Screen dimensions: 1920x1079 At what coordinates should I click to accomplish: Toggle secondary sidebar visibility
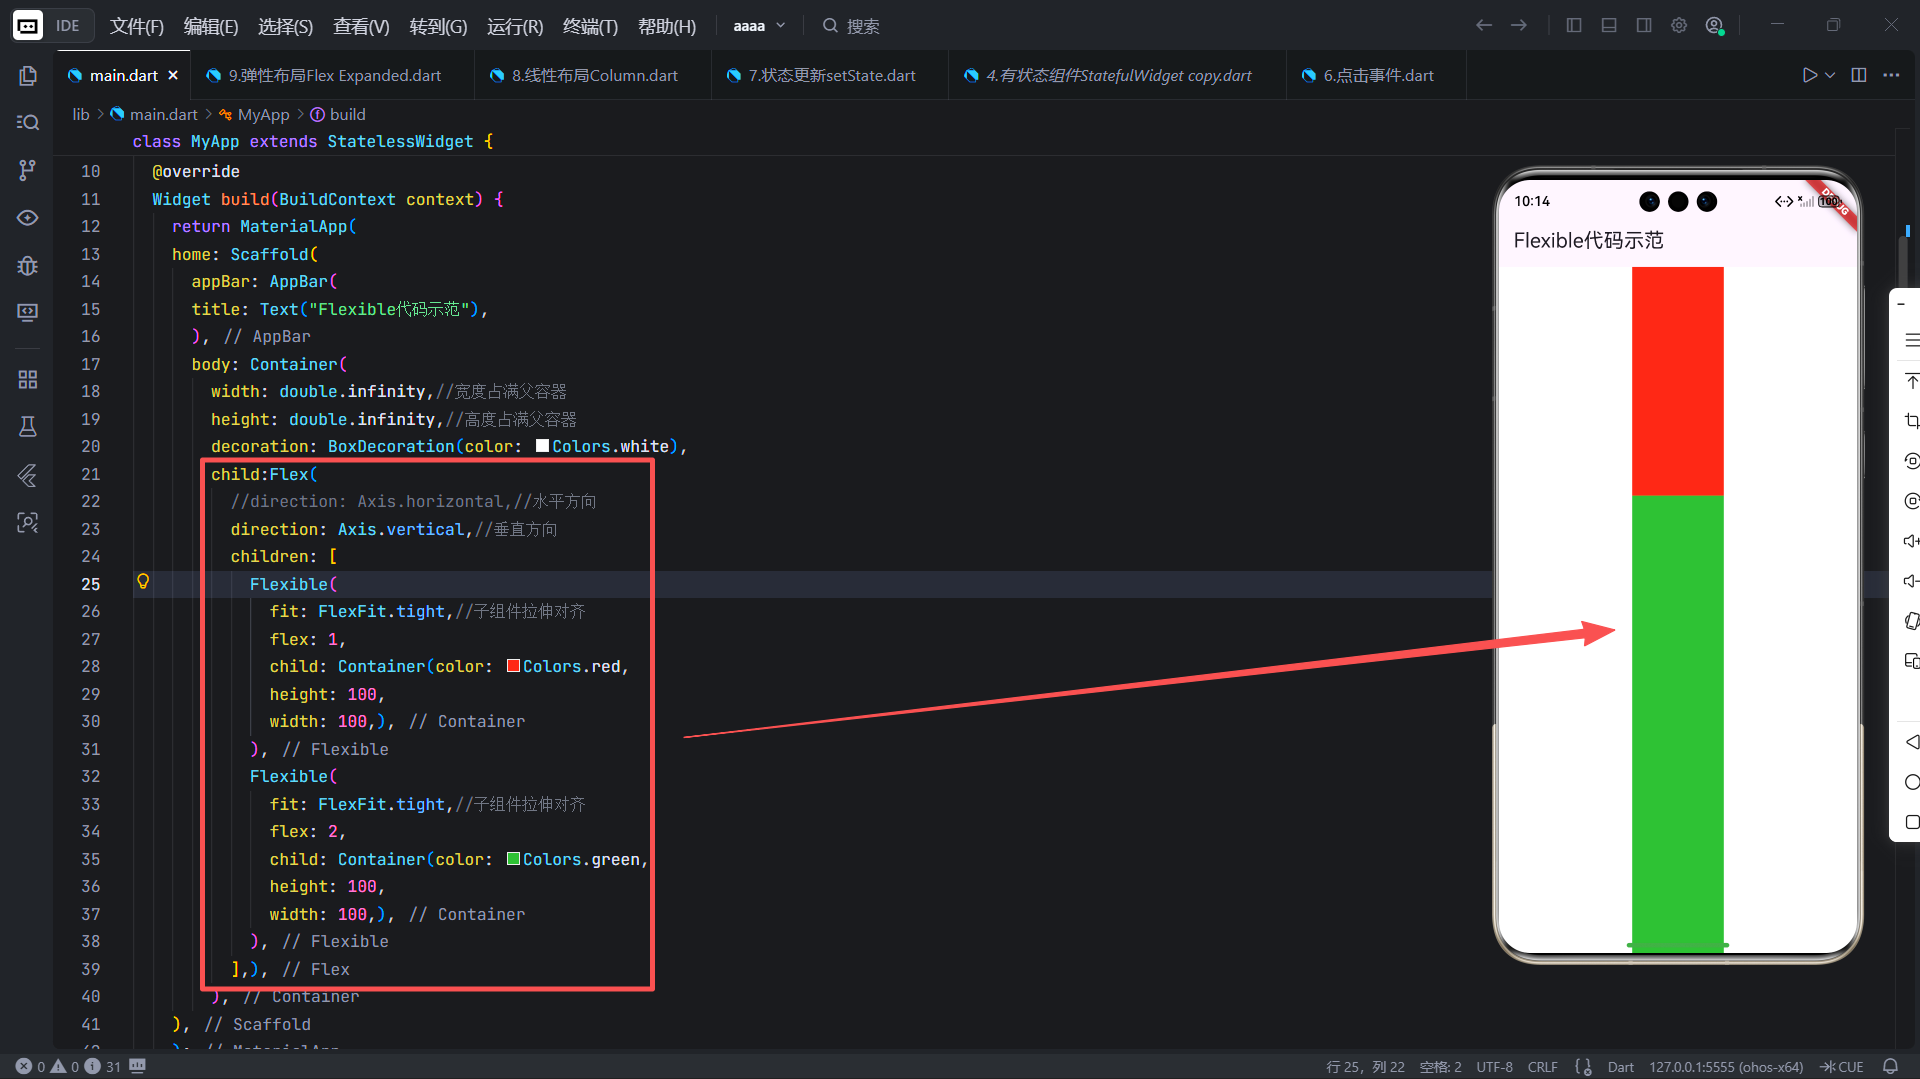pyautogui.click(x=1644, y=25)
